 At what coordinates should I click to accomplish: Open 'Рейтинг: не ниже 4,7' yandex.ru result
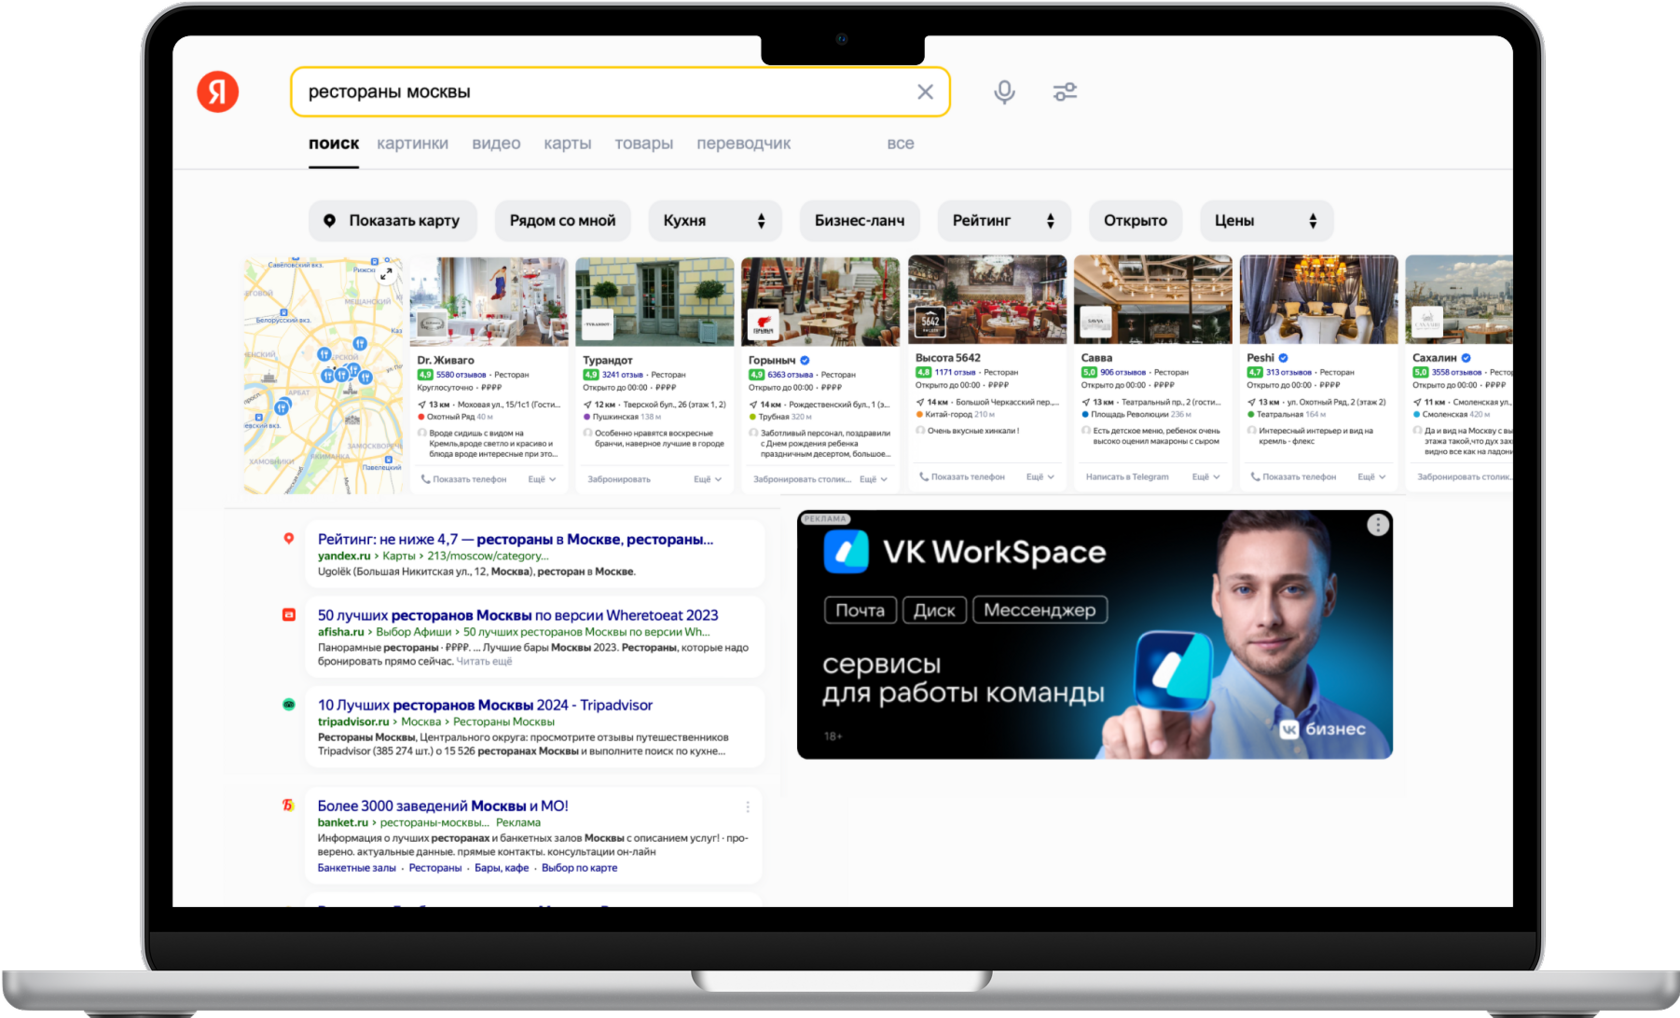point(515,539)
